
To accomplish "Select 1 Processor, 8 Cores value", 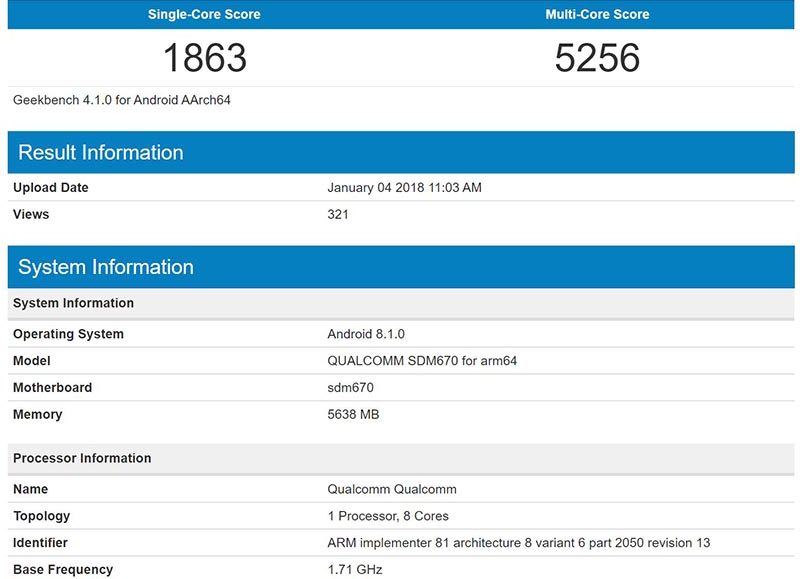I will pos(388,516).
